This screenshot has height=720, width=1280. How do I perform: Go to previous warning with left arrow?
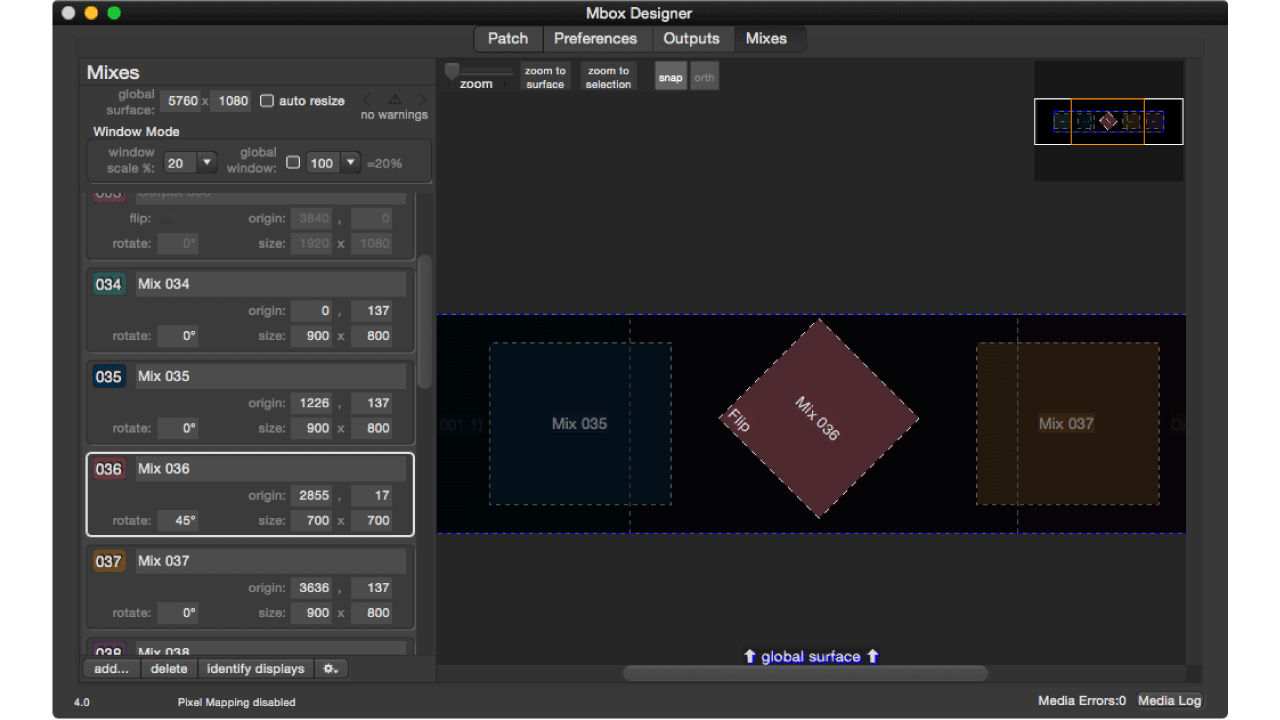pyautogui.click(x=367, y=99)
